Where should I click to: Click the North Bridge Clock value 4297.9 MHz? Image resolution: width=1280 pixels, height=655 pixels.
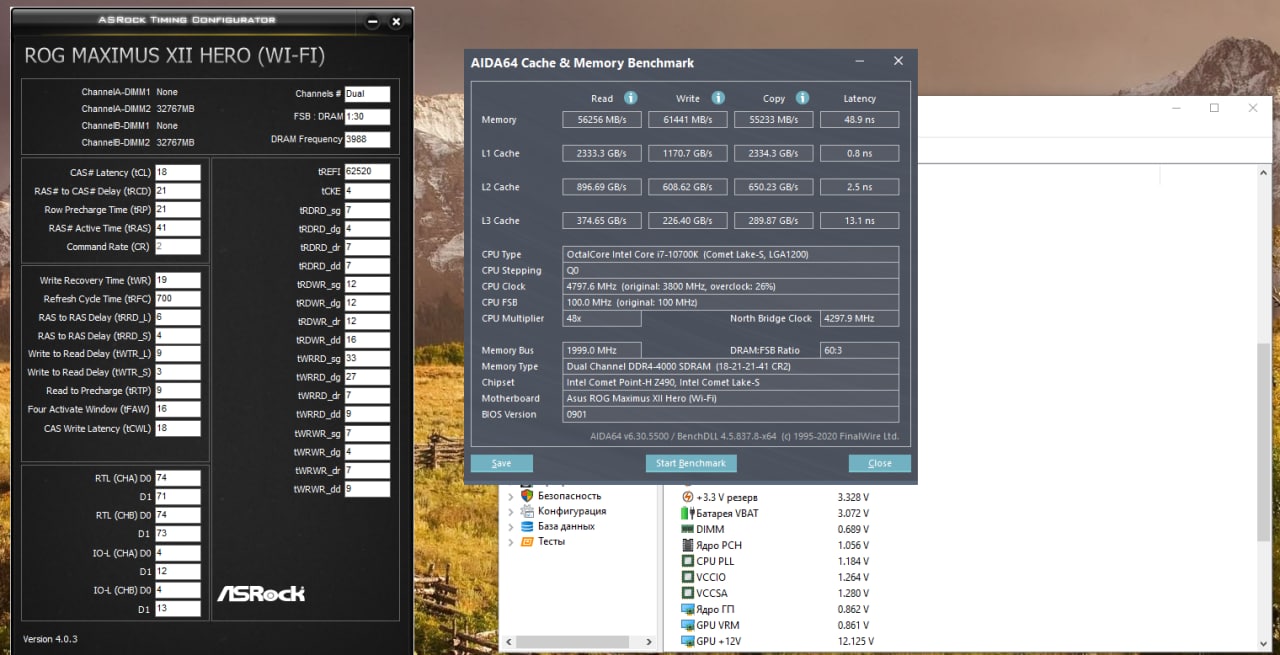coord(859,318)
